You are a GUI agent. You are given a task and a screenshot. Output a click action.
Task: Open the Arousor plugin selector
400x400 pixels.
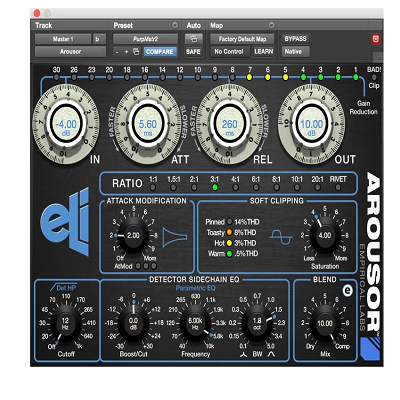tap(70, 52)
